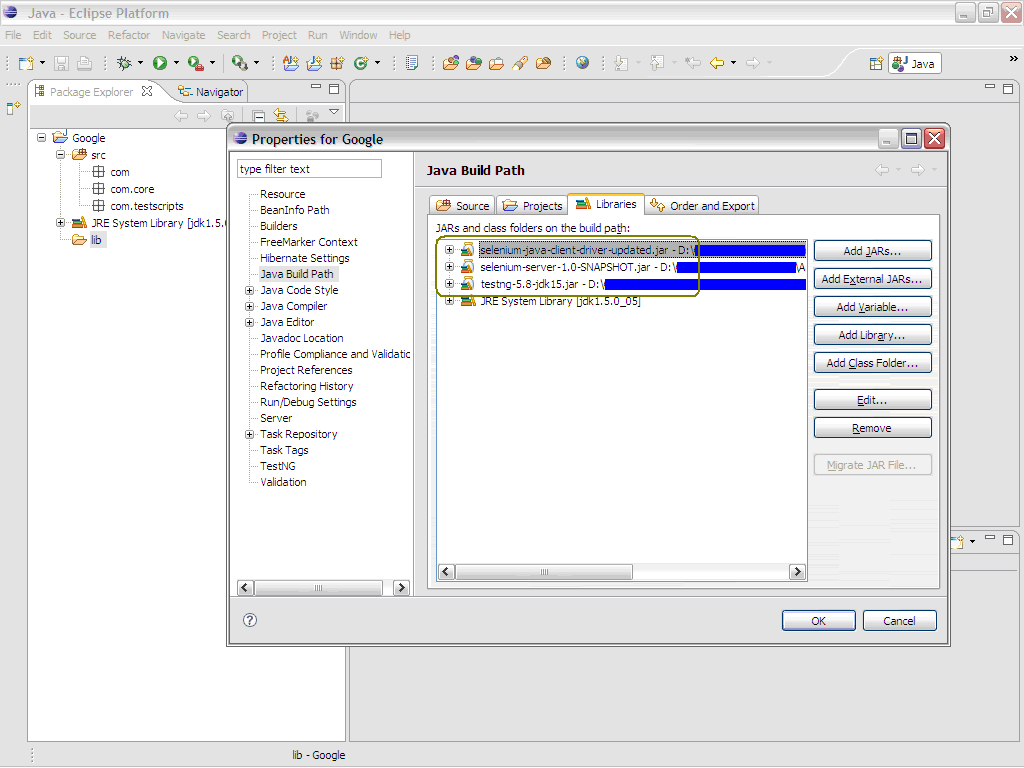Click the build path list horizontal scrollbar

pyautogui.click(x=544, y=572)
